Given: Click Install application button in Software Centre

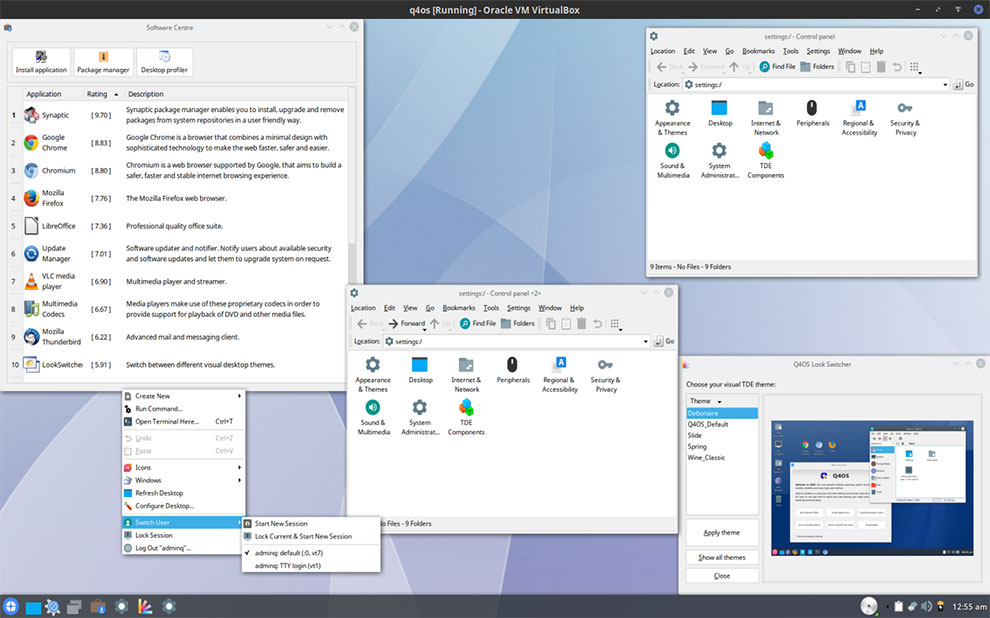Looking at the screenshot, I should pos(41,62).
